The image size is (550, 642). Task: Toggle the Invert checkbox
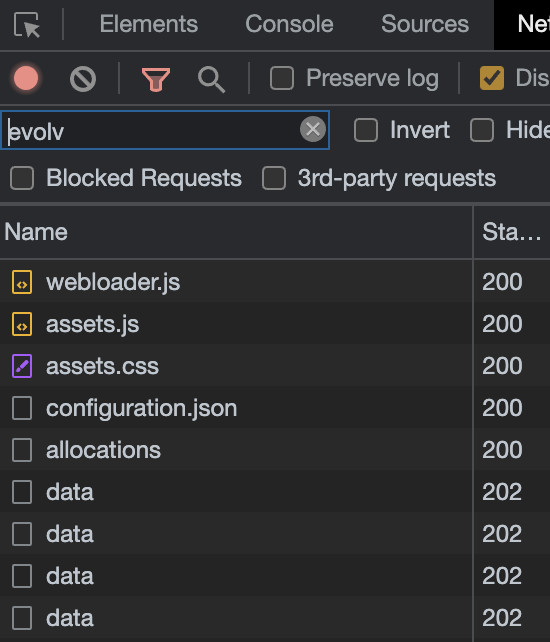pyautogui.click(x=366, y=130)
